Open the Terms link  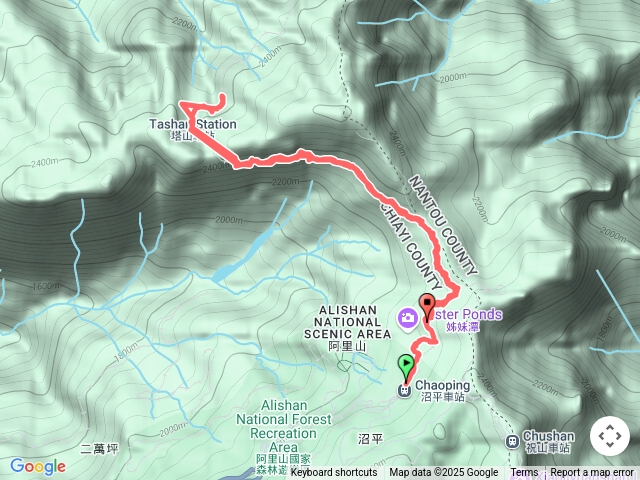[524, 473]
